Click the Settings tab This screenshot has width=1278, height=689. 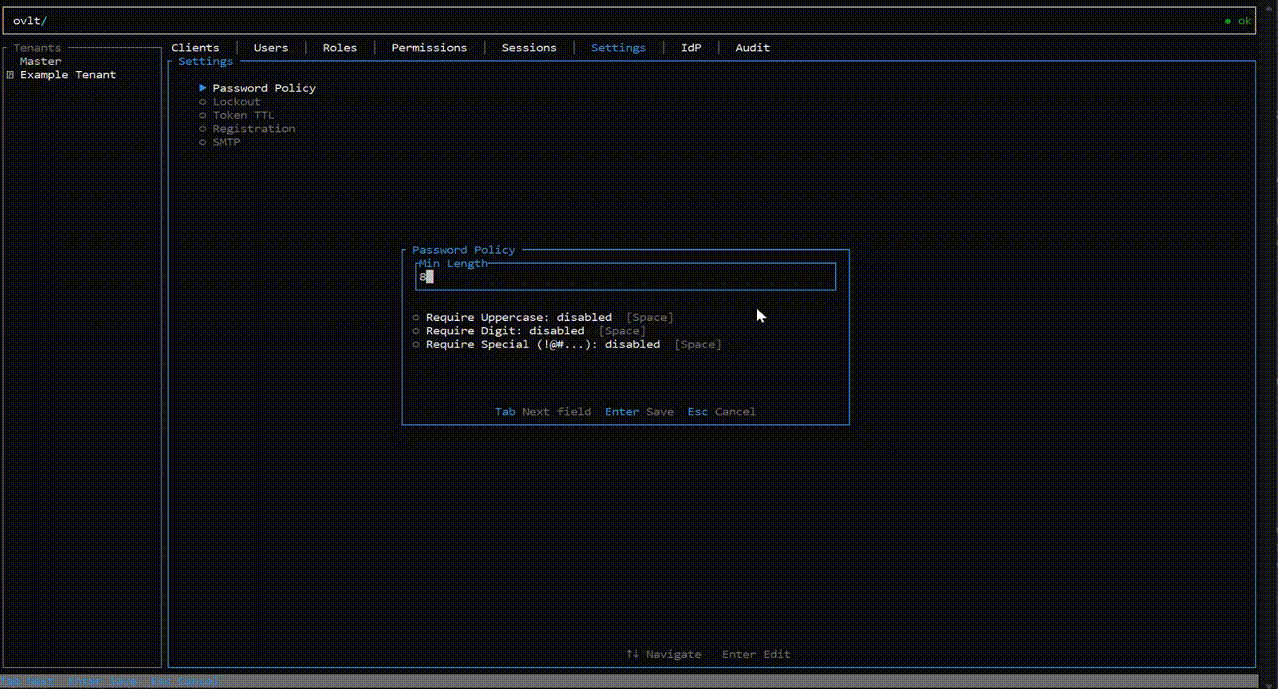[x=618, y=47]
